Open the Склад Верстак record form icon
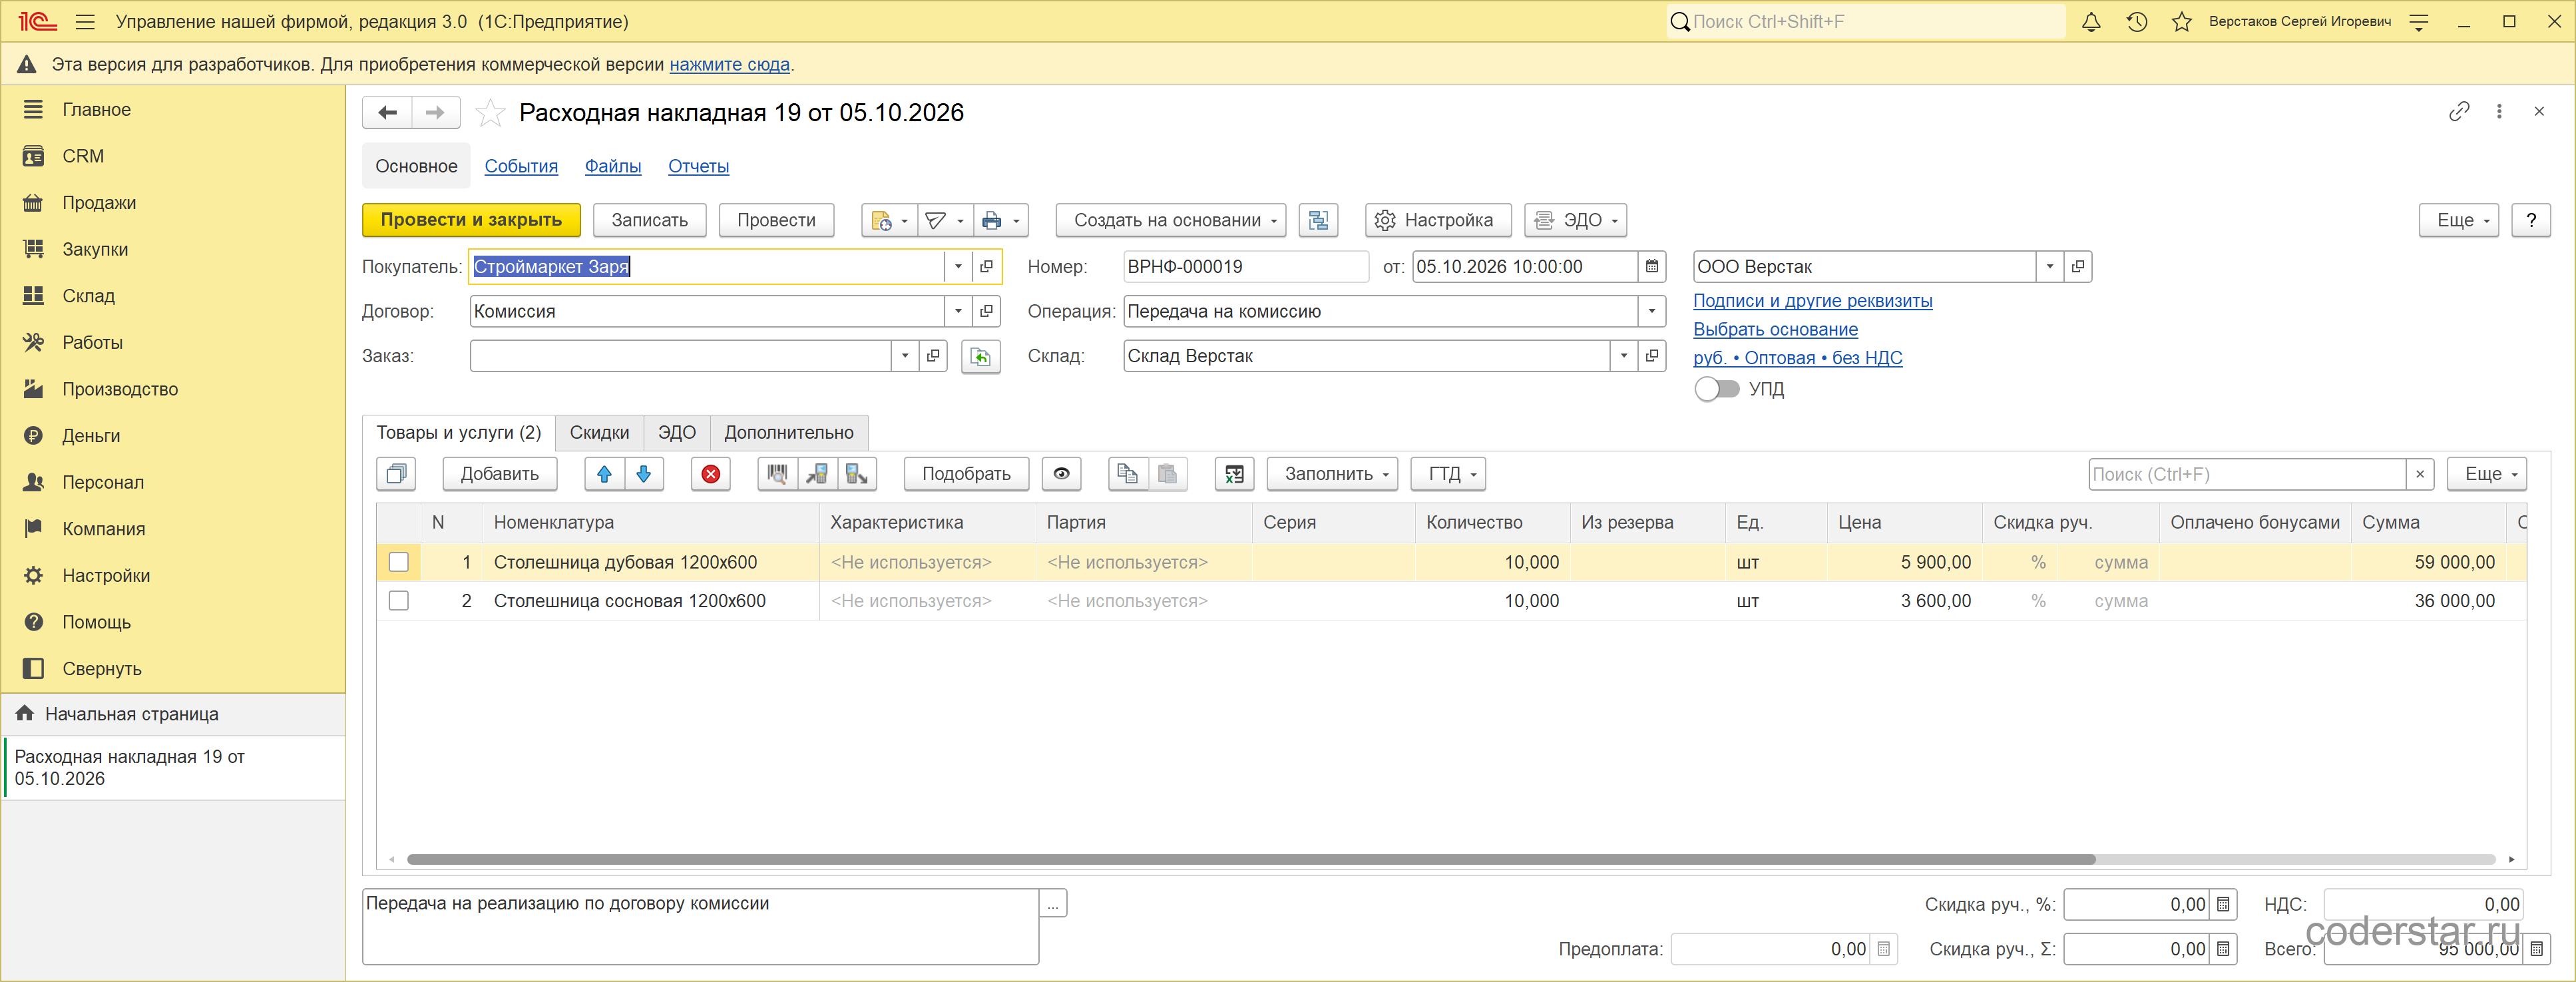 pos(1652,356)
